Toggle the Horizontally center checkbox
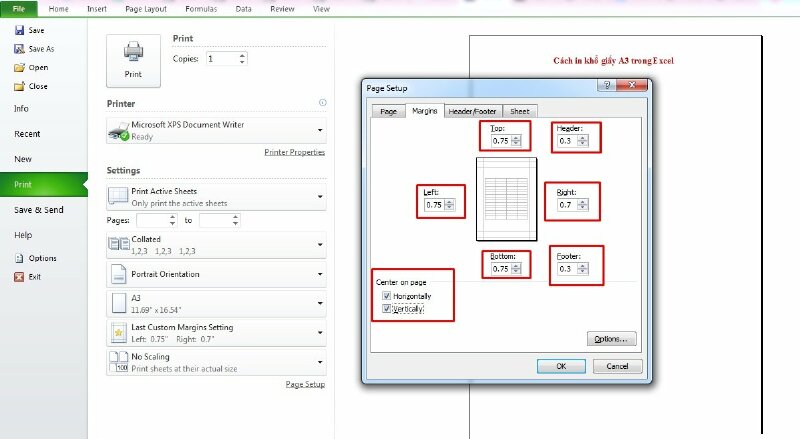The height and width of the screenshot is (439, 800). pos(387,296)
